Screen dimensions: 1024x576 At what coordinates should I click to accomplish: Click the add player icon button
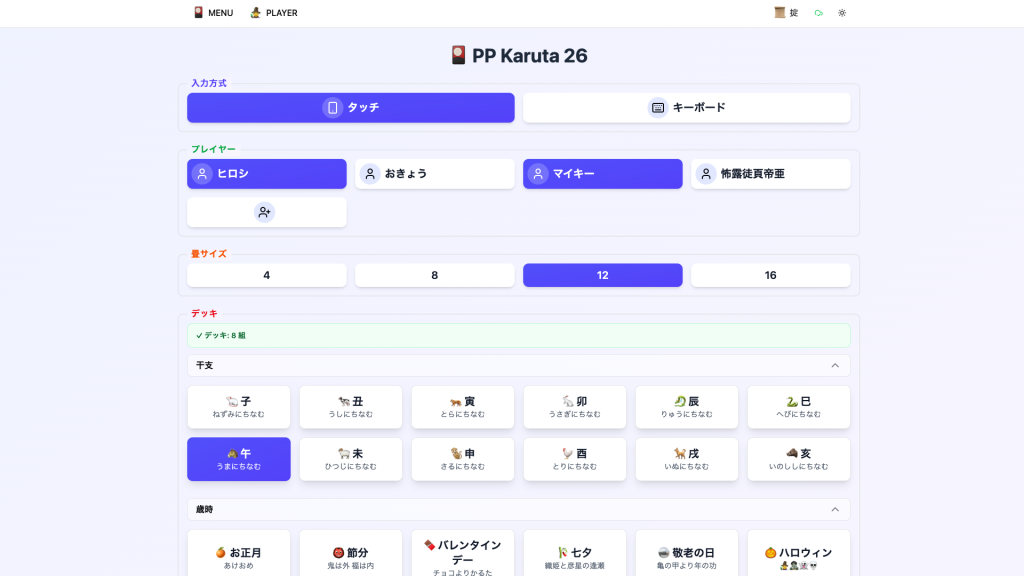(x=266, y=212)
